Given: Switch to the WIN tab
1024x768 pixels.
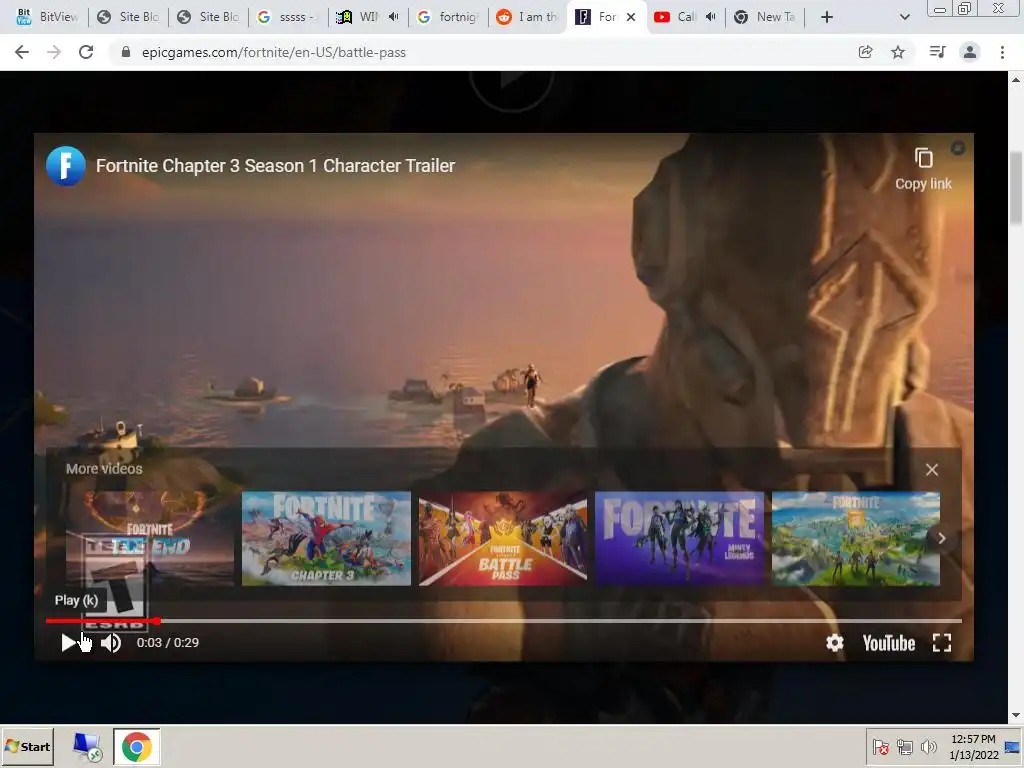Looking at the screenshot, I should pos(359,17).
